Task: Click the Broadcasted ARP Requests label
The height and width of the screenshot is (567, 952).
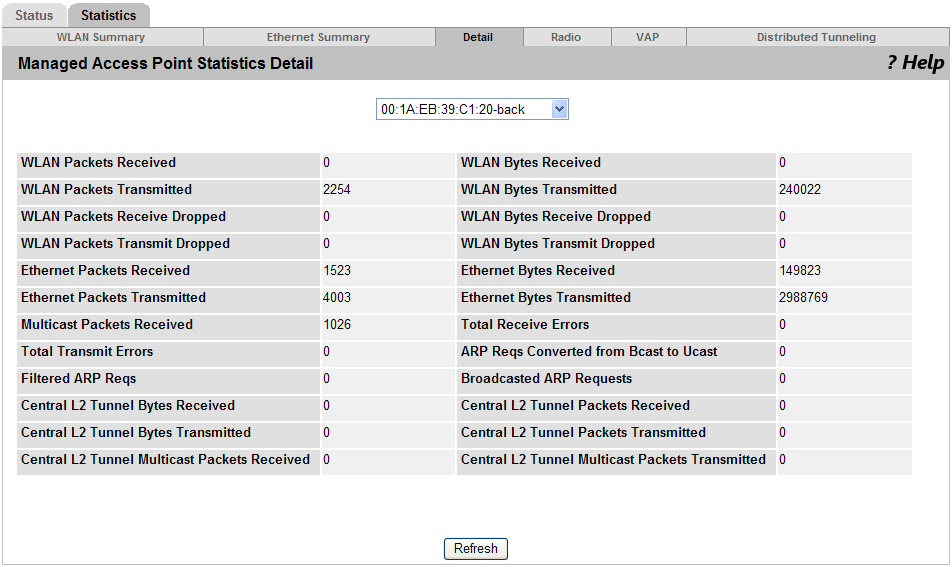Action: point(546,378)
